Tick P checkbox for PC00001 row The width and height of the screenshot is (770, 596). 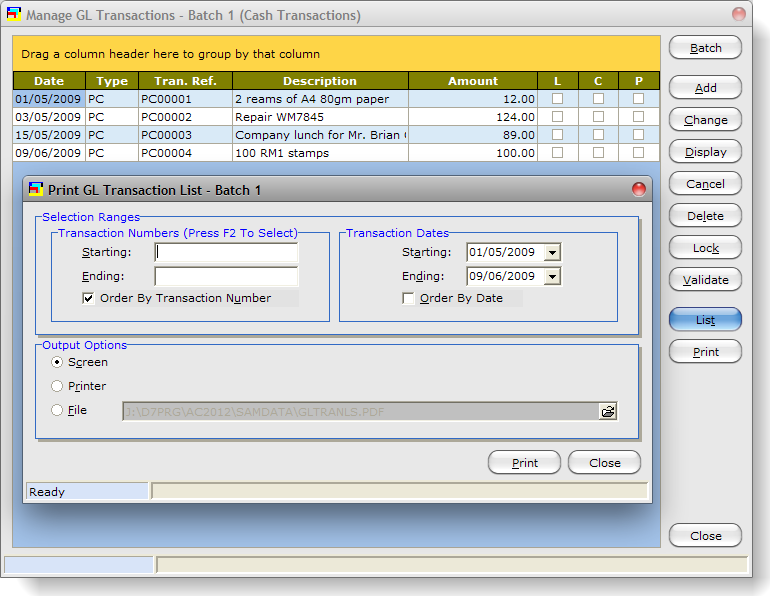click(638, 99)
